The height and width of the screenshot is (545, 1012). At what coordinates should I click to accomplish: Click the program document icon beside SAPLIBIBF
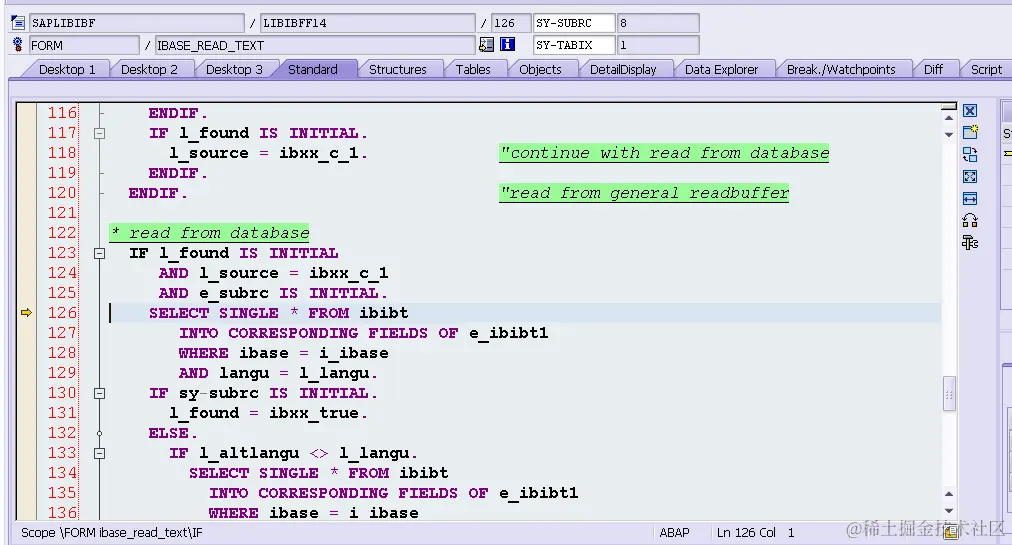tap(18, 23)
